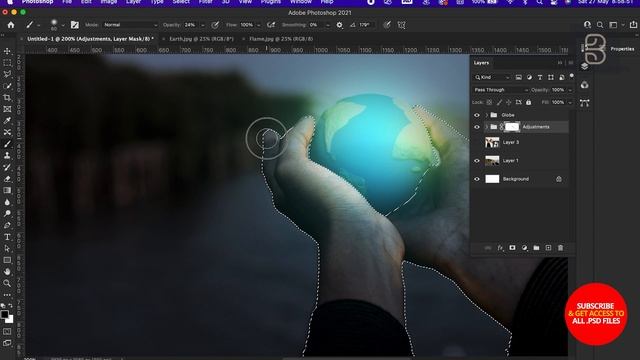This screenshot has height=360, width=640.
Task: Open the brush settings panel icon
Action: (75, 25)
